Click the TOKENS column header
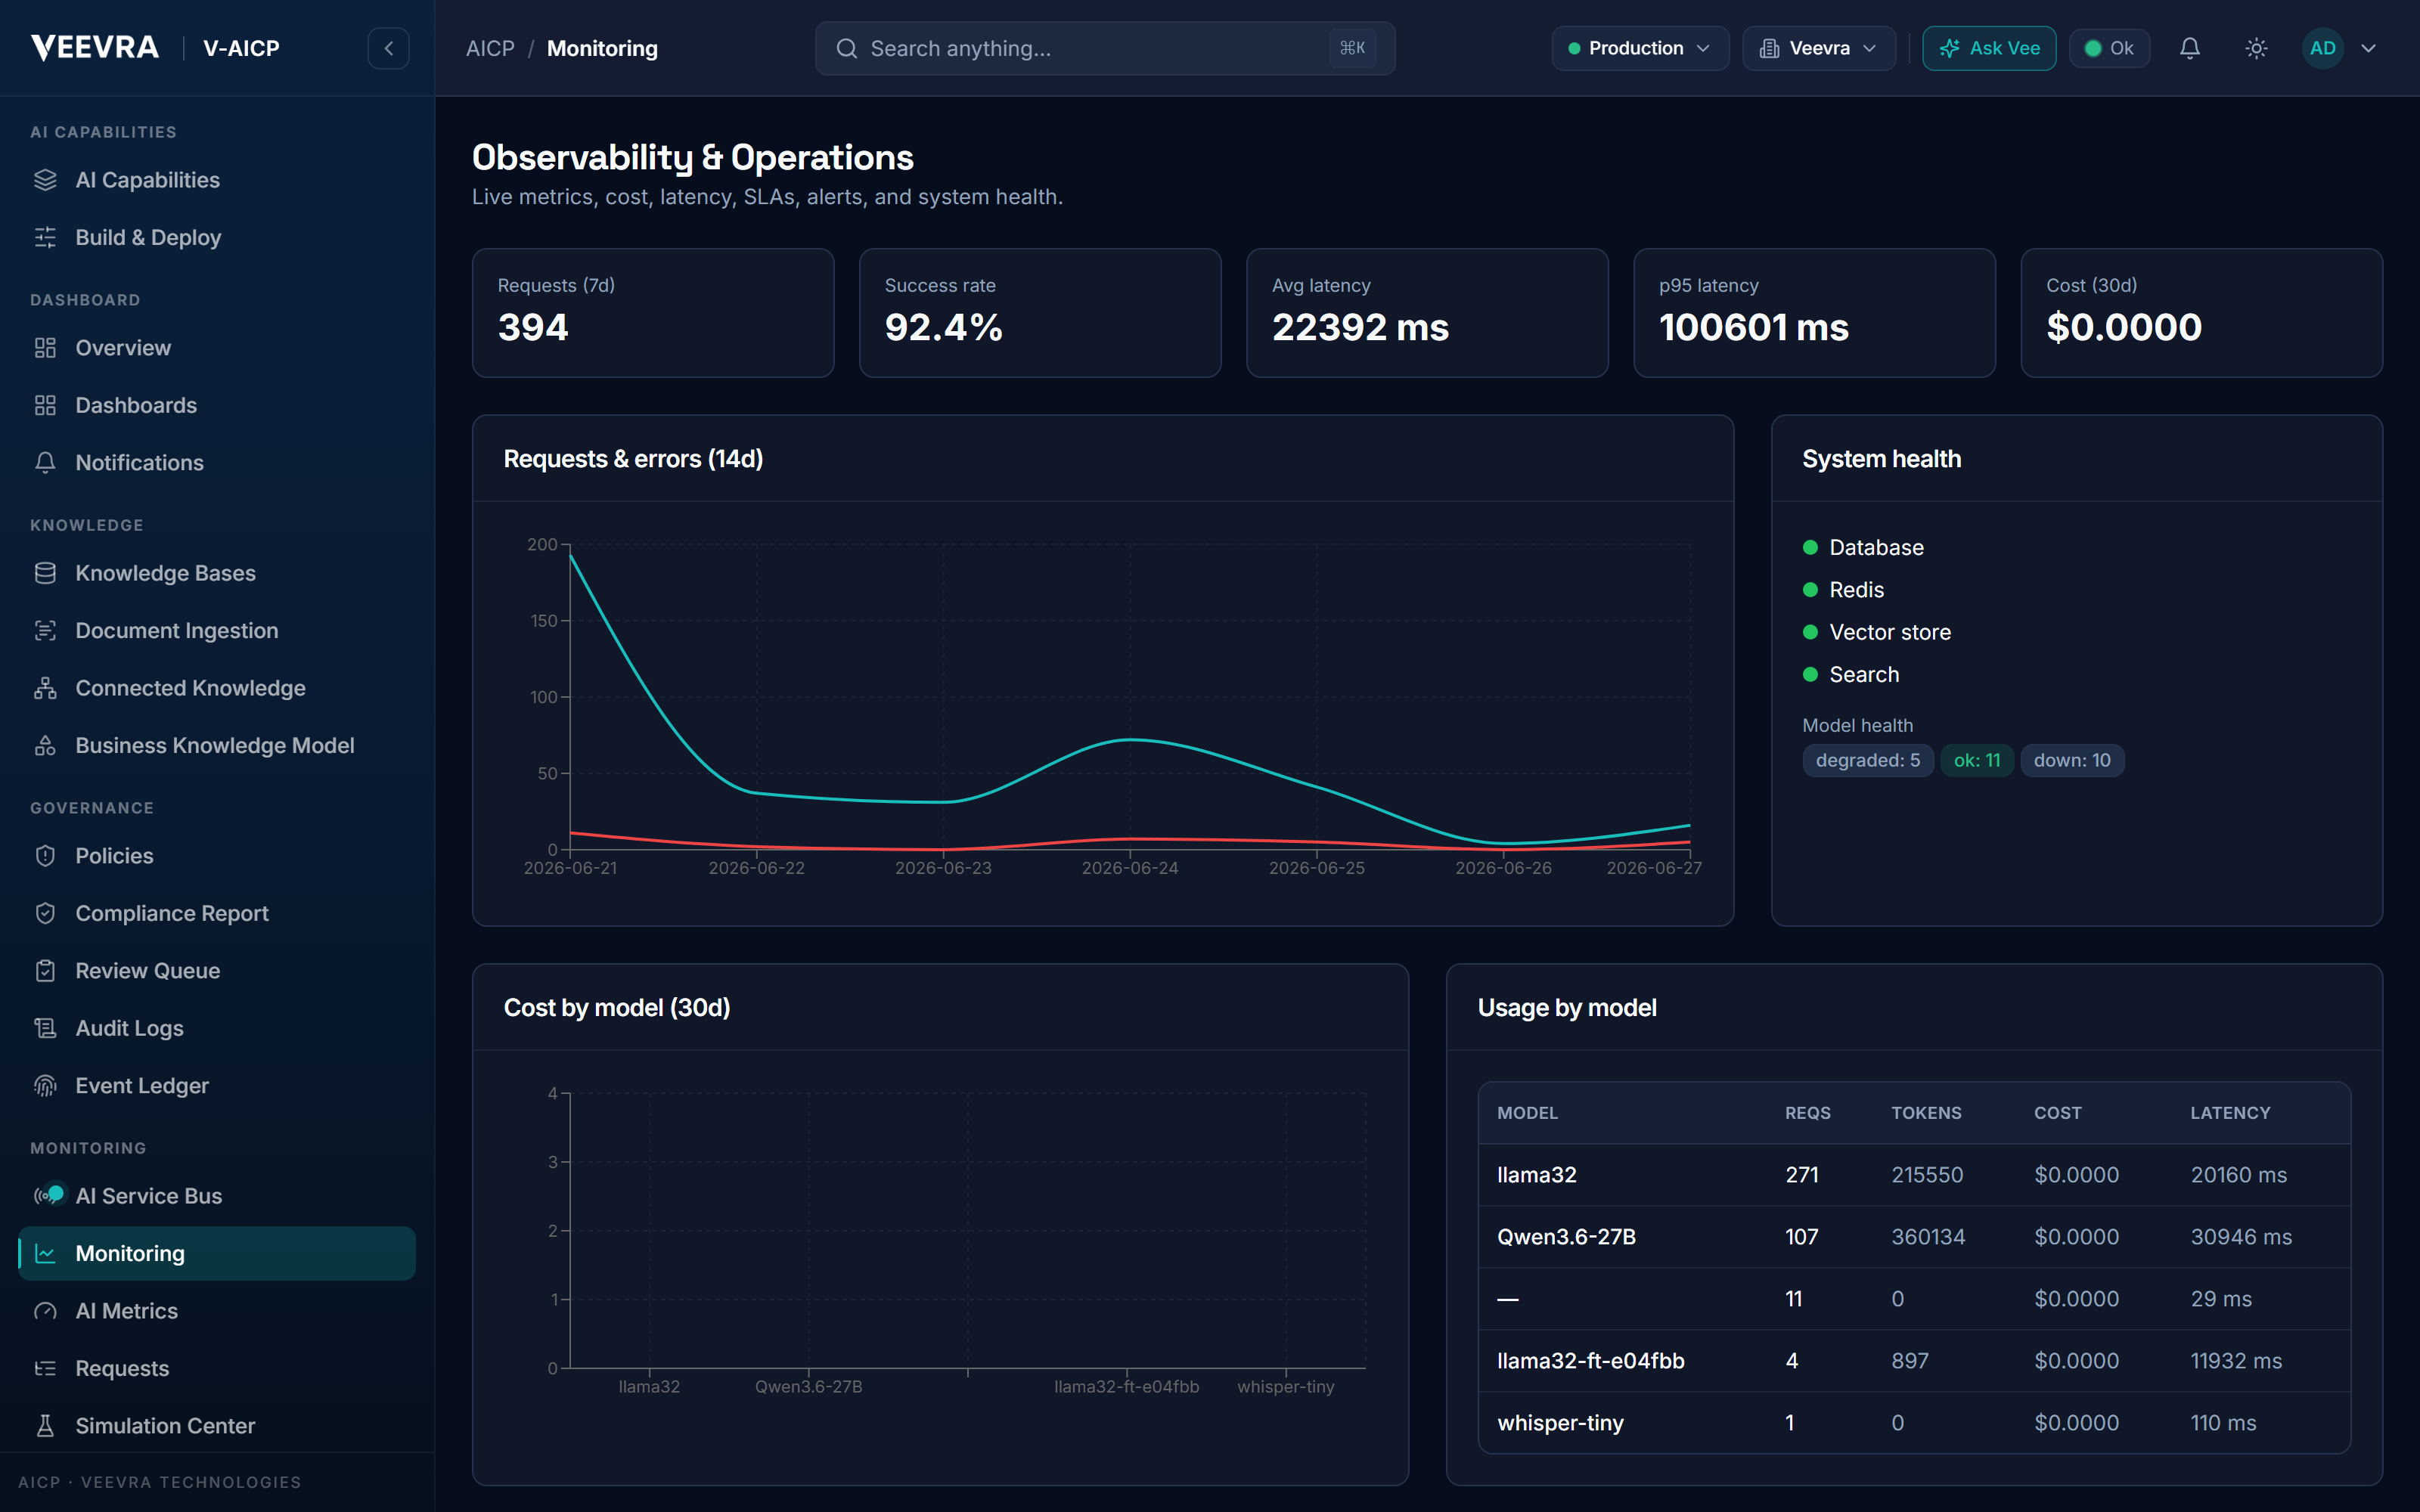This screenshot has width=2420, height=1512. (1926, 1113)
